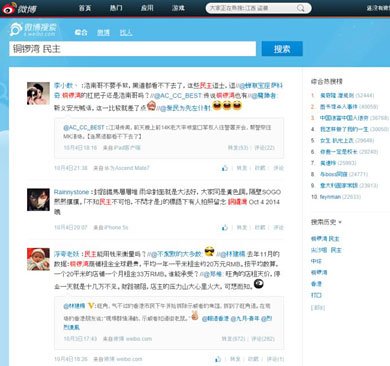The height and width of the screenshot is (366, 390).
Task: Switch to the 找人 search tab
Action: coord(126,32)
